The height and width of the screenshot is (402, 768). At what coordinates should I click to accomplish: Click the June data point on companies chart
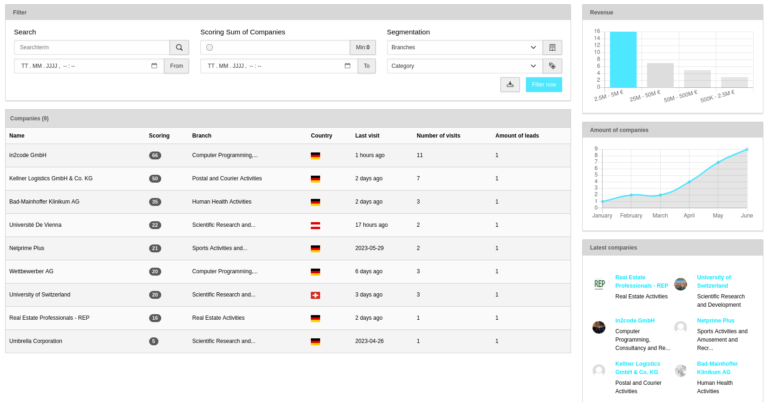click(747, 149)
